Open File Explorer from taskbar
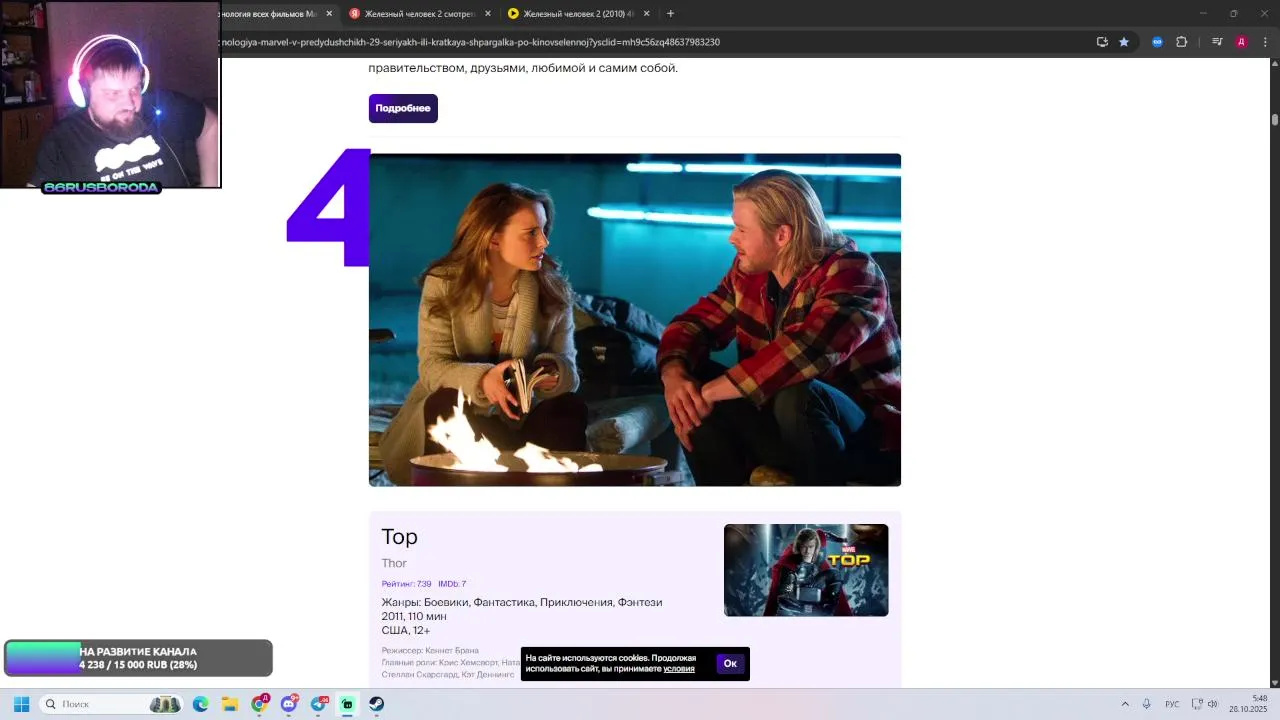Screen dimensions: 1280x720 coord(229,704)
